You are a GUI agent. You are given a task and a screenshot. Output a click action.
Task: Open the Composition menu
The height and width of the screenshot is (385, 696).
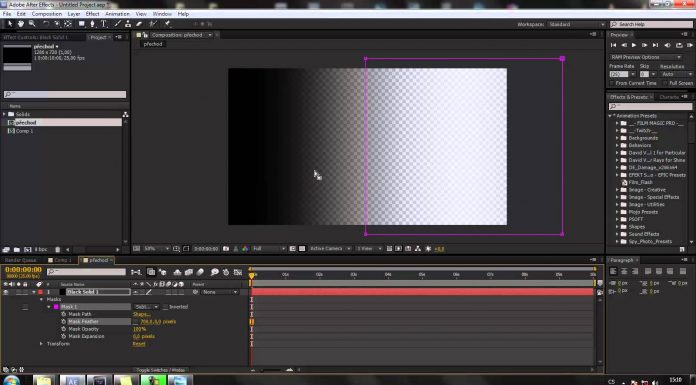(x=47, y=14)
